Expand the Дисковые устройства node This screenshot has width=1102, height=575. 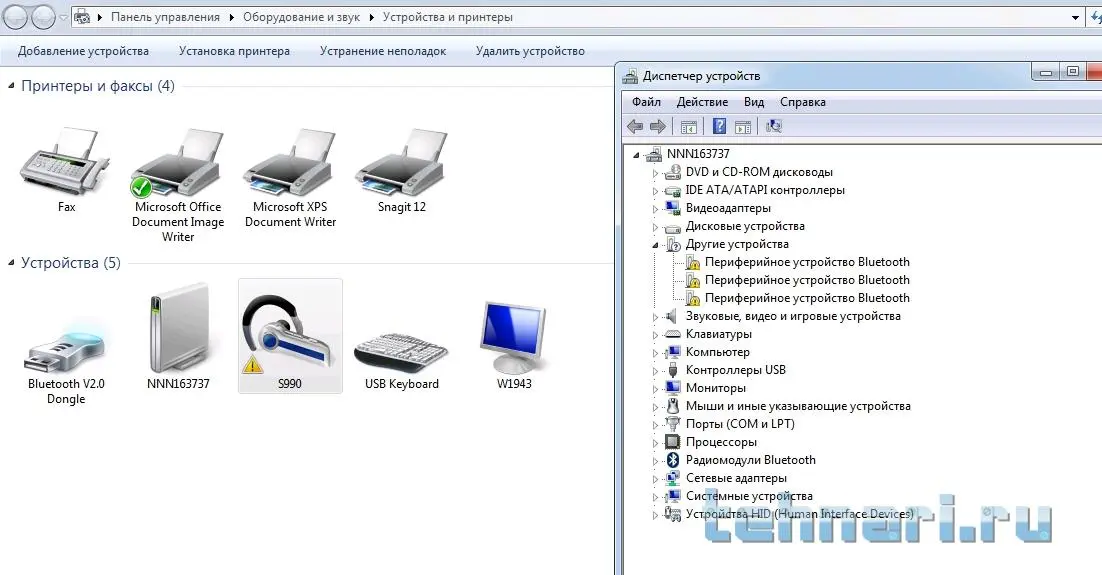pos(655,227)
